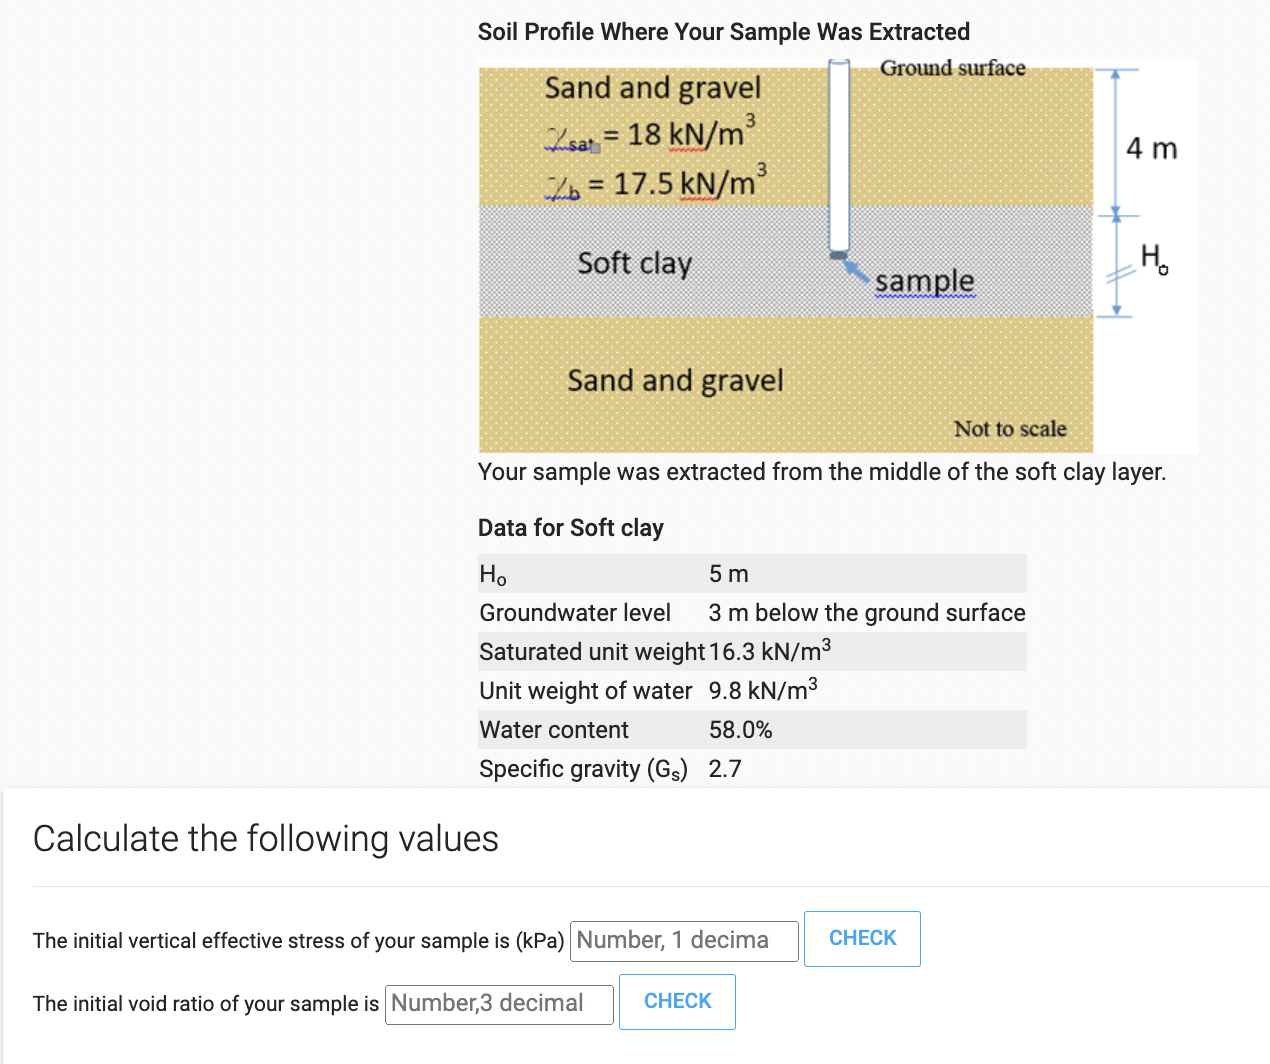Viewport: 1270px width, 1064px height.
Task: Click the Saturated unit weight row
Action: pos(750,651)
